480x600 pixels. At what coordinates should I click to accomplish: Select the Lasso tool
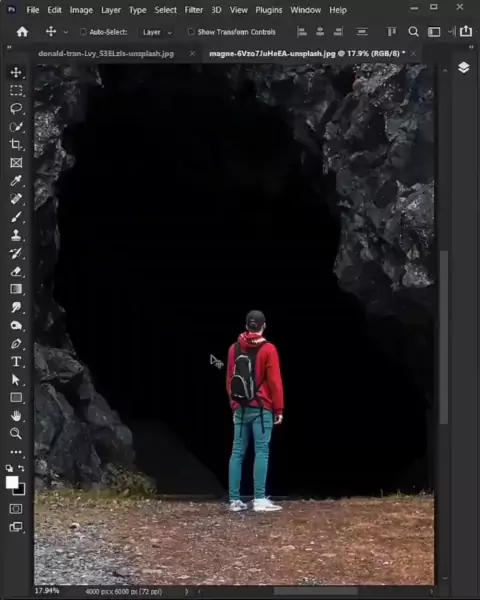click(x=16, y=108)
